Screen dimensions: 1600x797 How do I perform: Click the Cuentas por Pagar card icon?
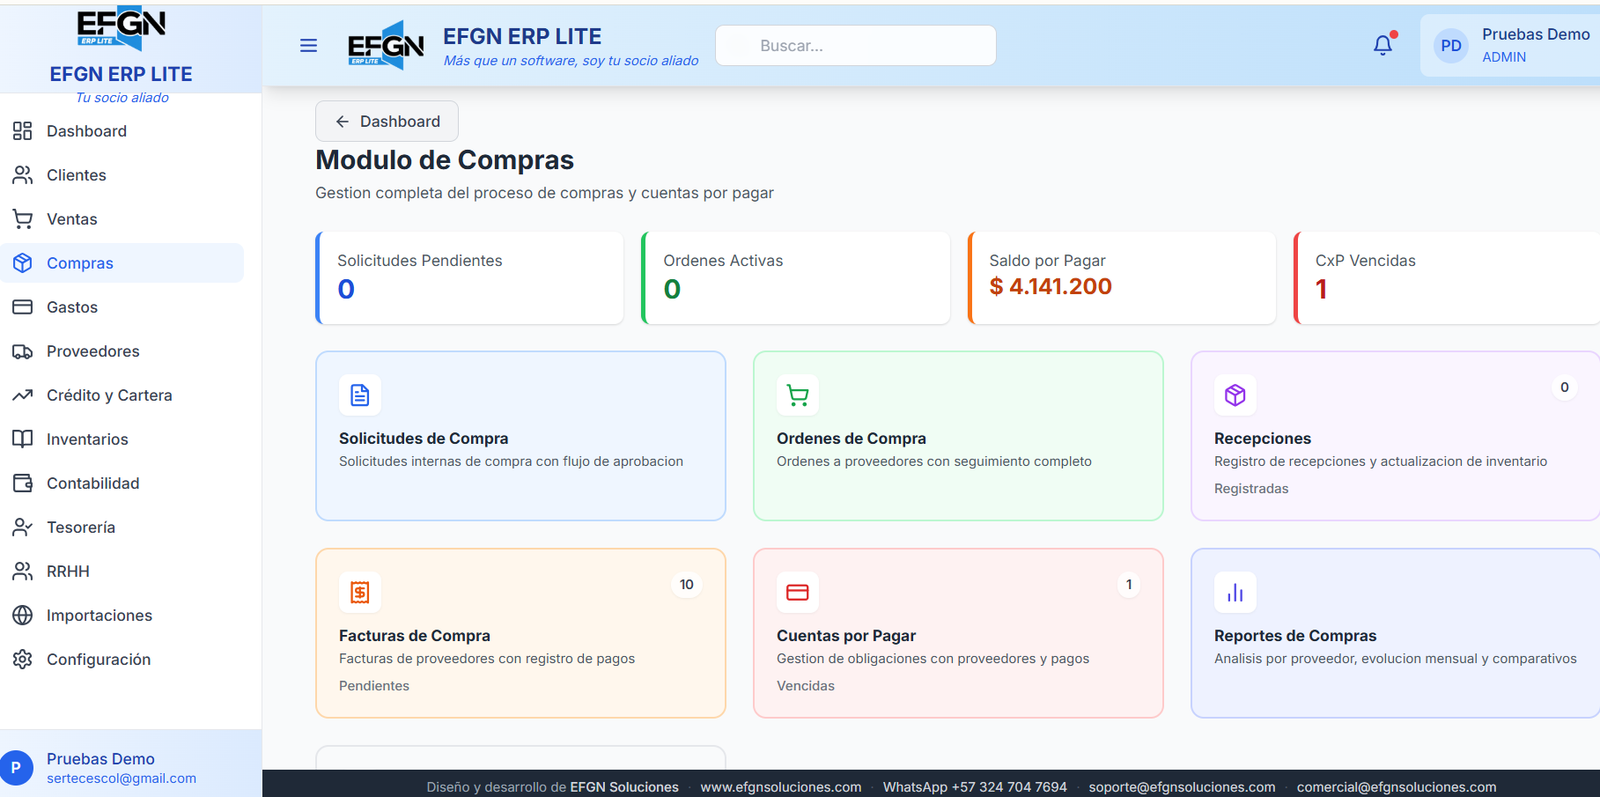[x=798, y=592]
